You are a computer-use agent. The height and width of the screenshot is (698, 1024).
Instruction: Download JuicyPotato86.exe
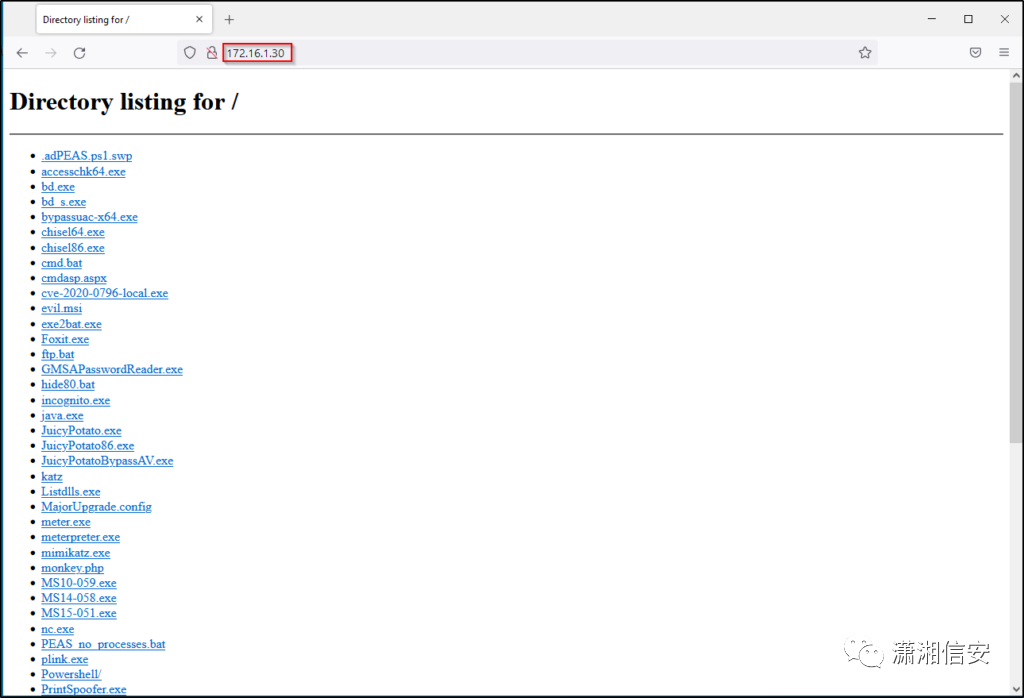88,445
